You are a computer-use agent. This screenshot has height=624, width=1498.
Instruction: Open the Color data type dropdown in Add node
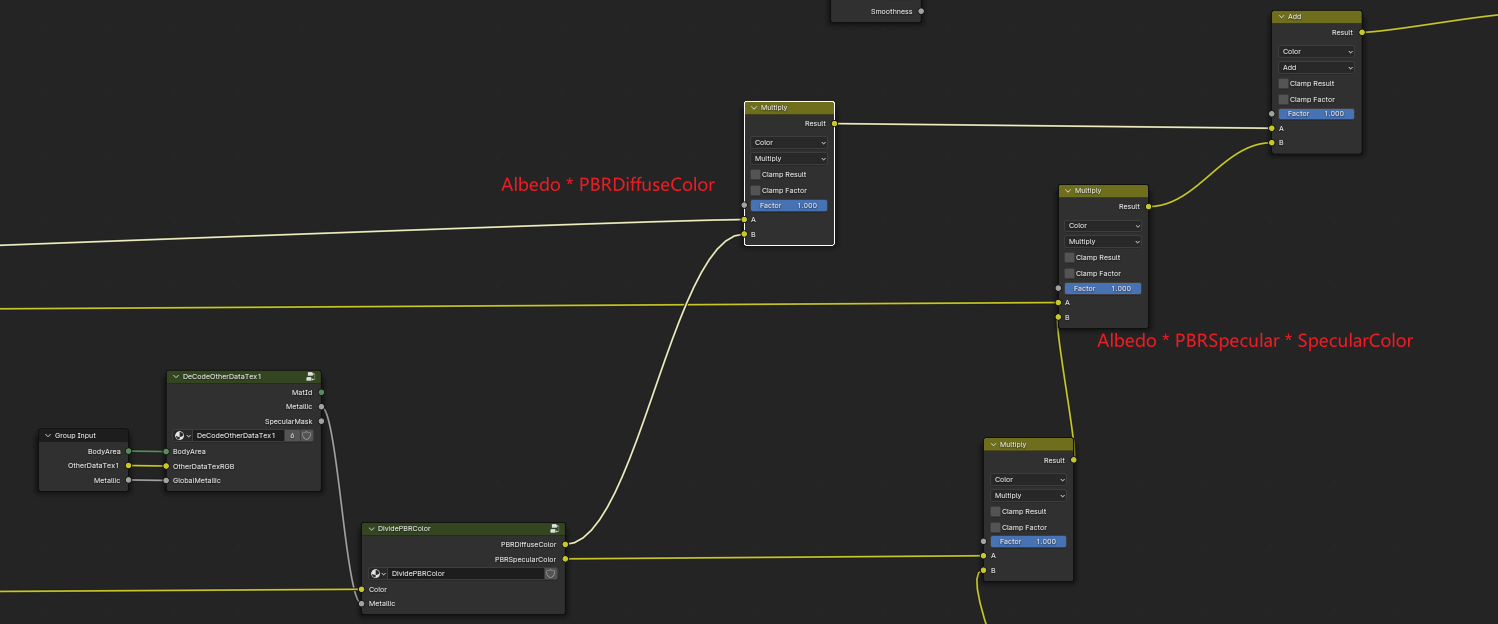1316,51
